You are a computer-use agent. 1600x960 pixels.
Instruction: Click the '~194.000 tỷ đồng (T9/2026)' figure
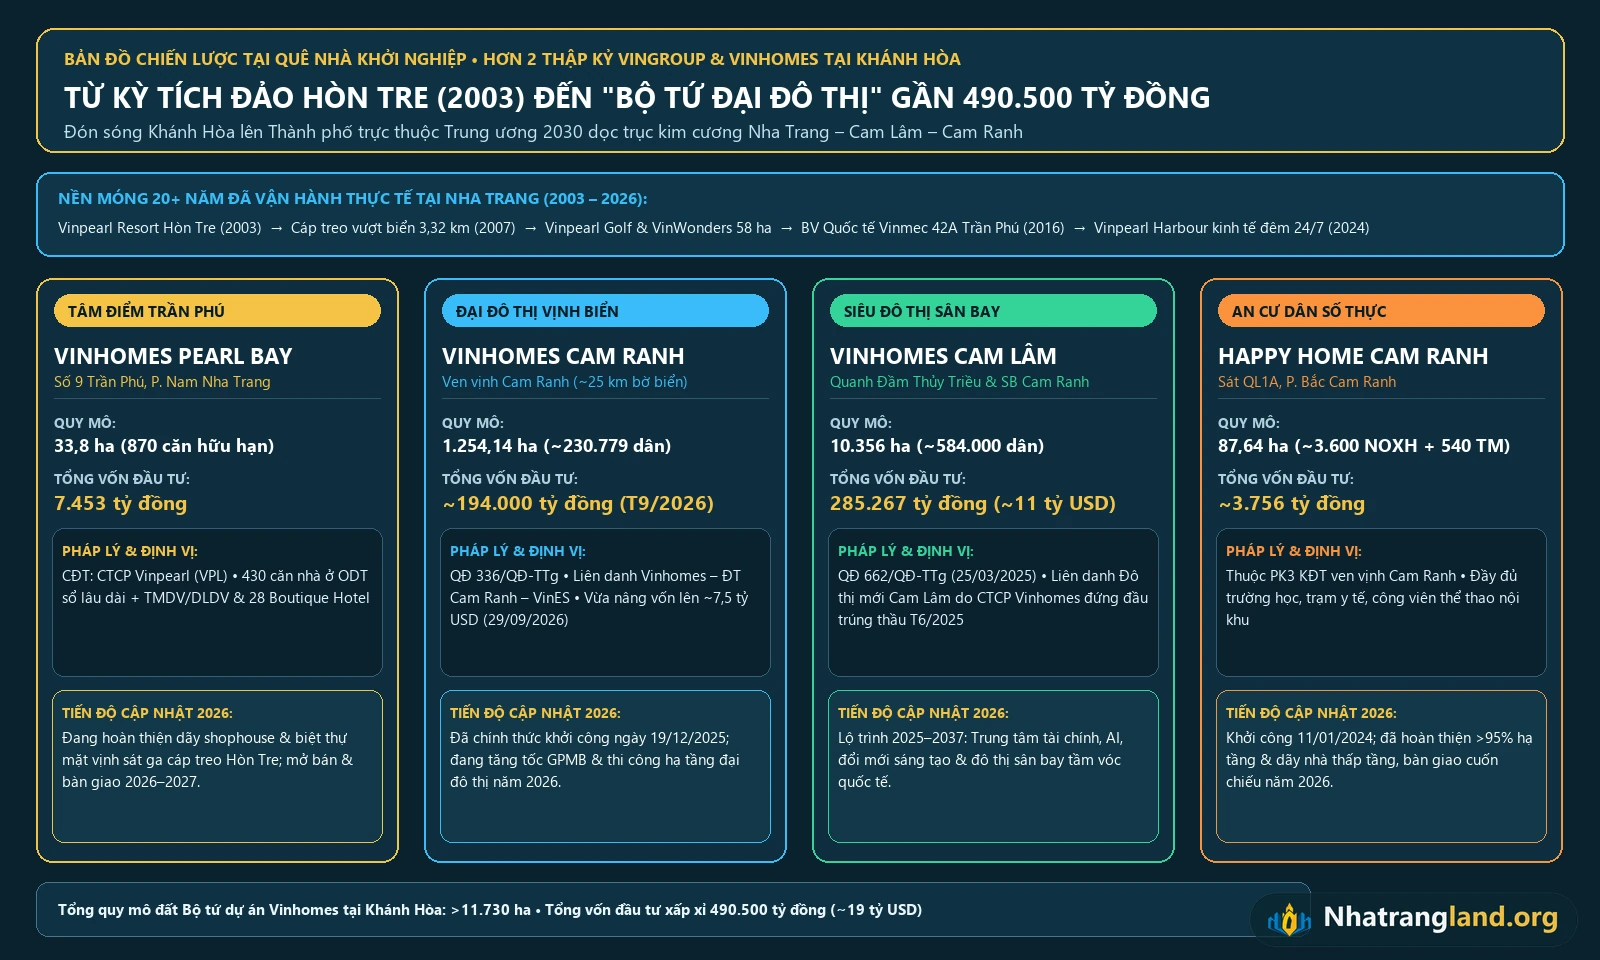578,503
